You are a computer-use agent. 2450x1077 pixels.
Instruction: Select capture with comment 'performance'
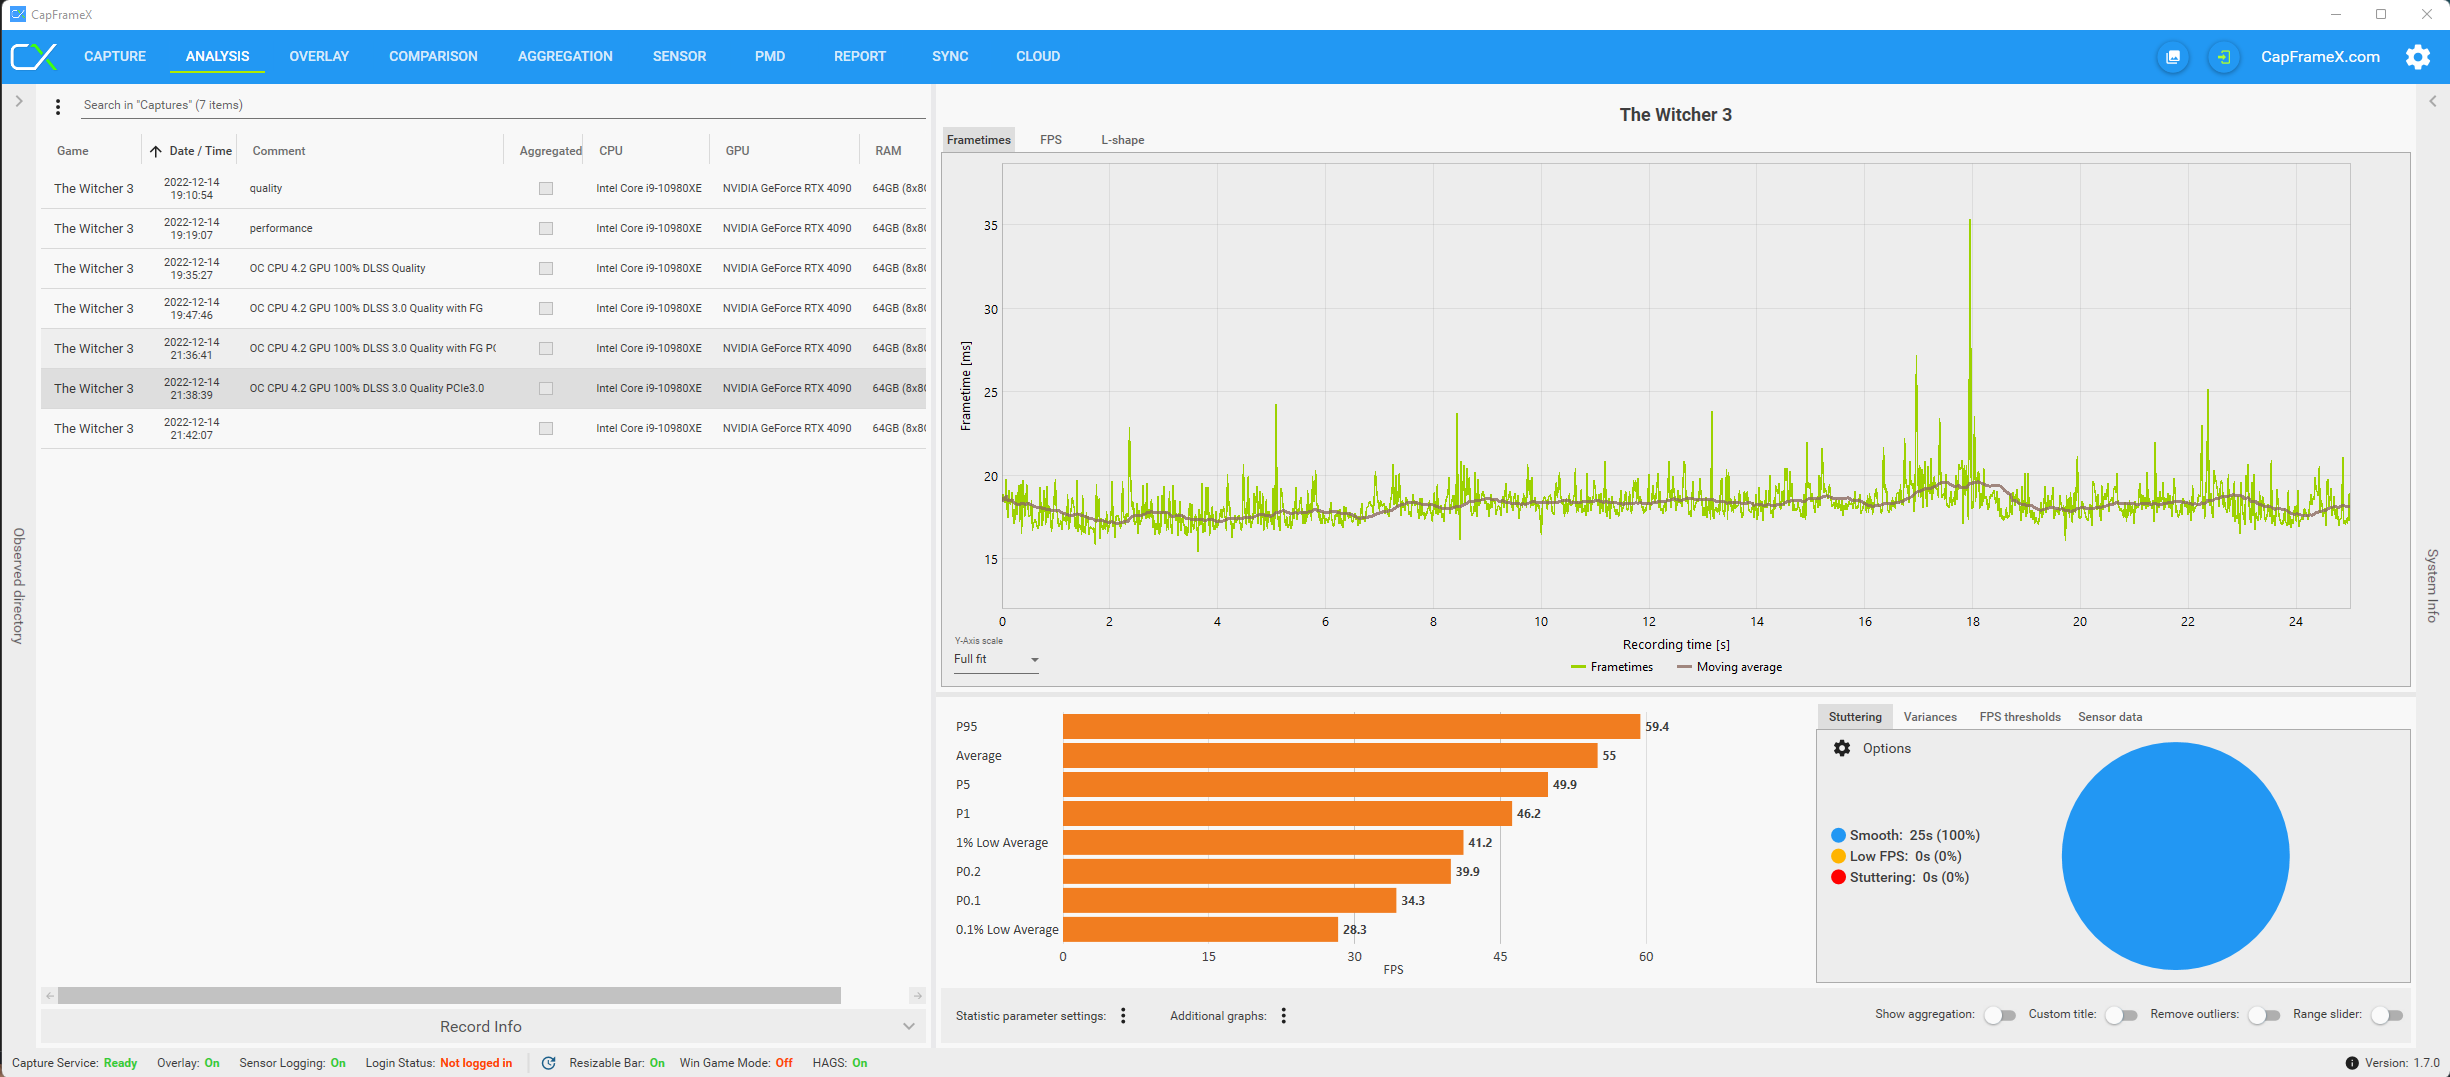(x=483, y=228)
